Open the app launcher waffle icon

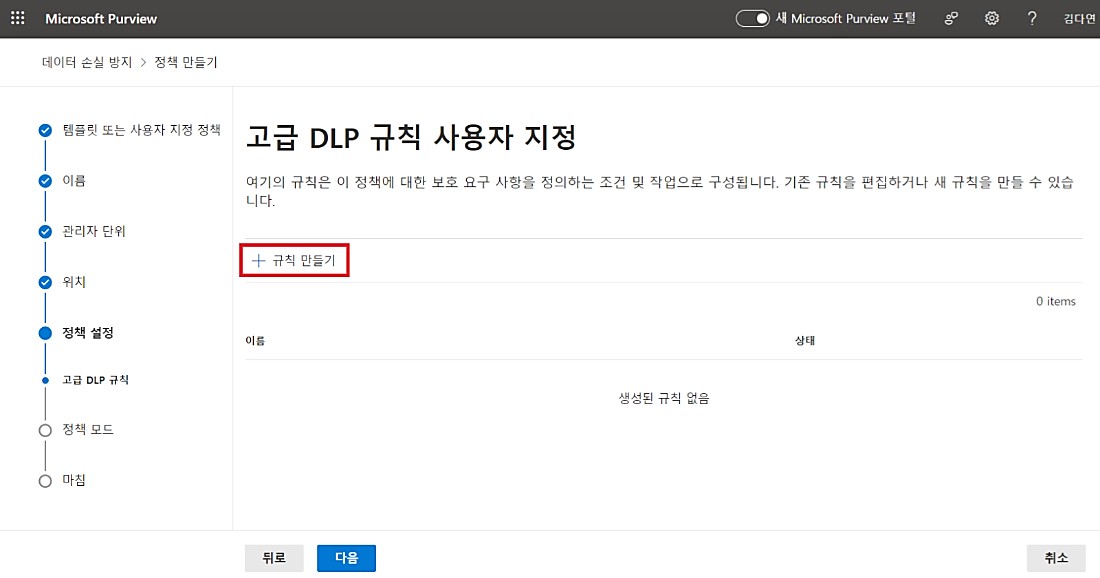(18, 19)
